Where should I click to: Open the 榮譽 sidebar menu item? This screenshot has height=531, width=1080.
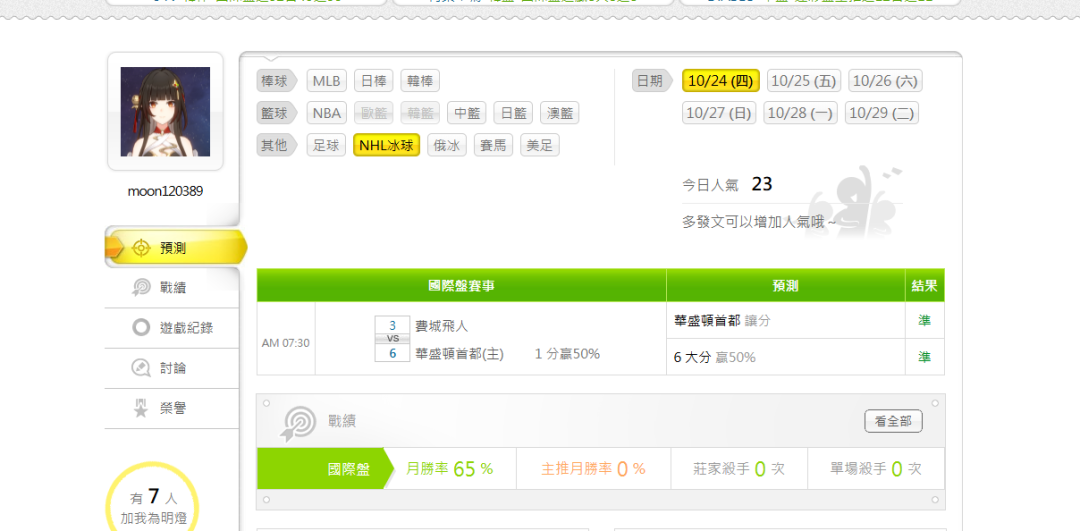[172, 408]
